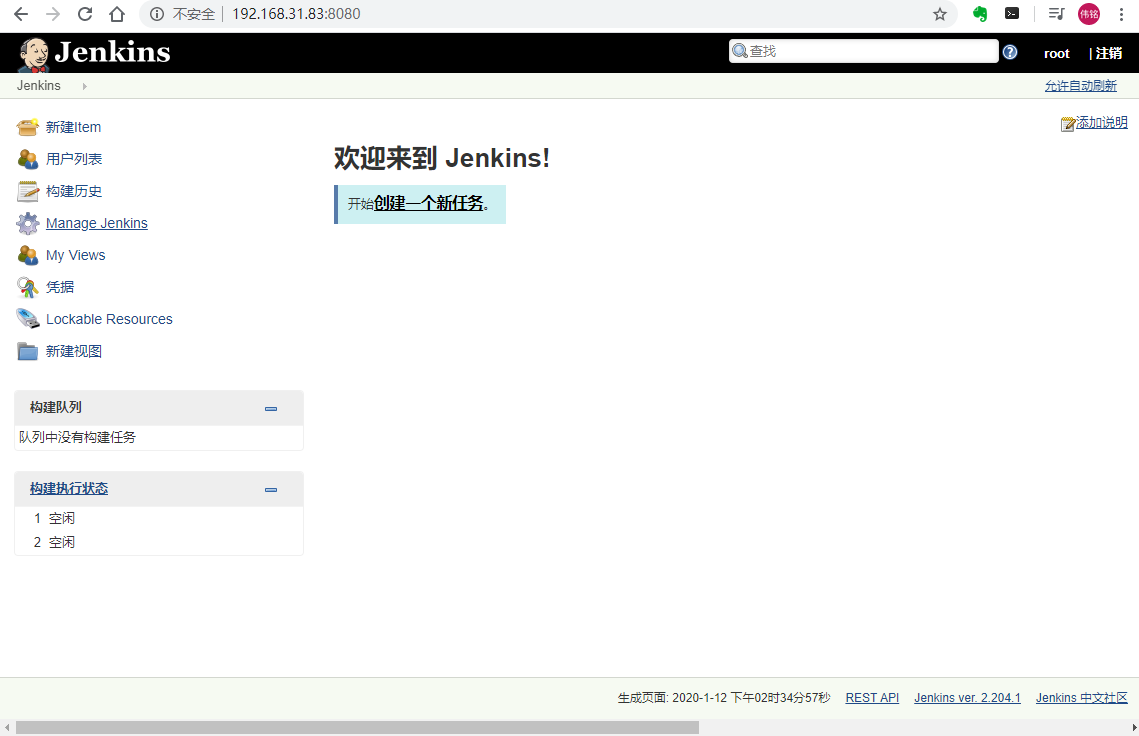Click the 用户列表 people icon
This screenshot has width=1139, height=736.
[x=28, y=159]
